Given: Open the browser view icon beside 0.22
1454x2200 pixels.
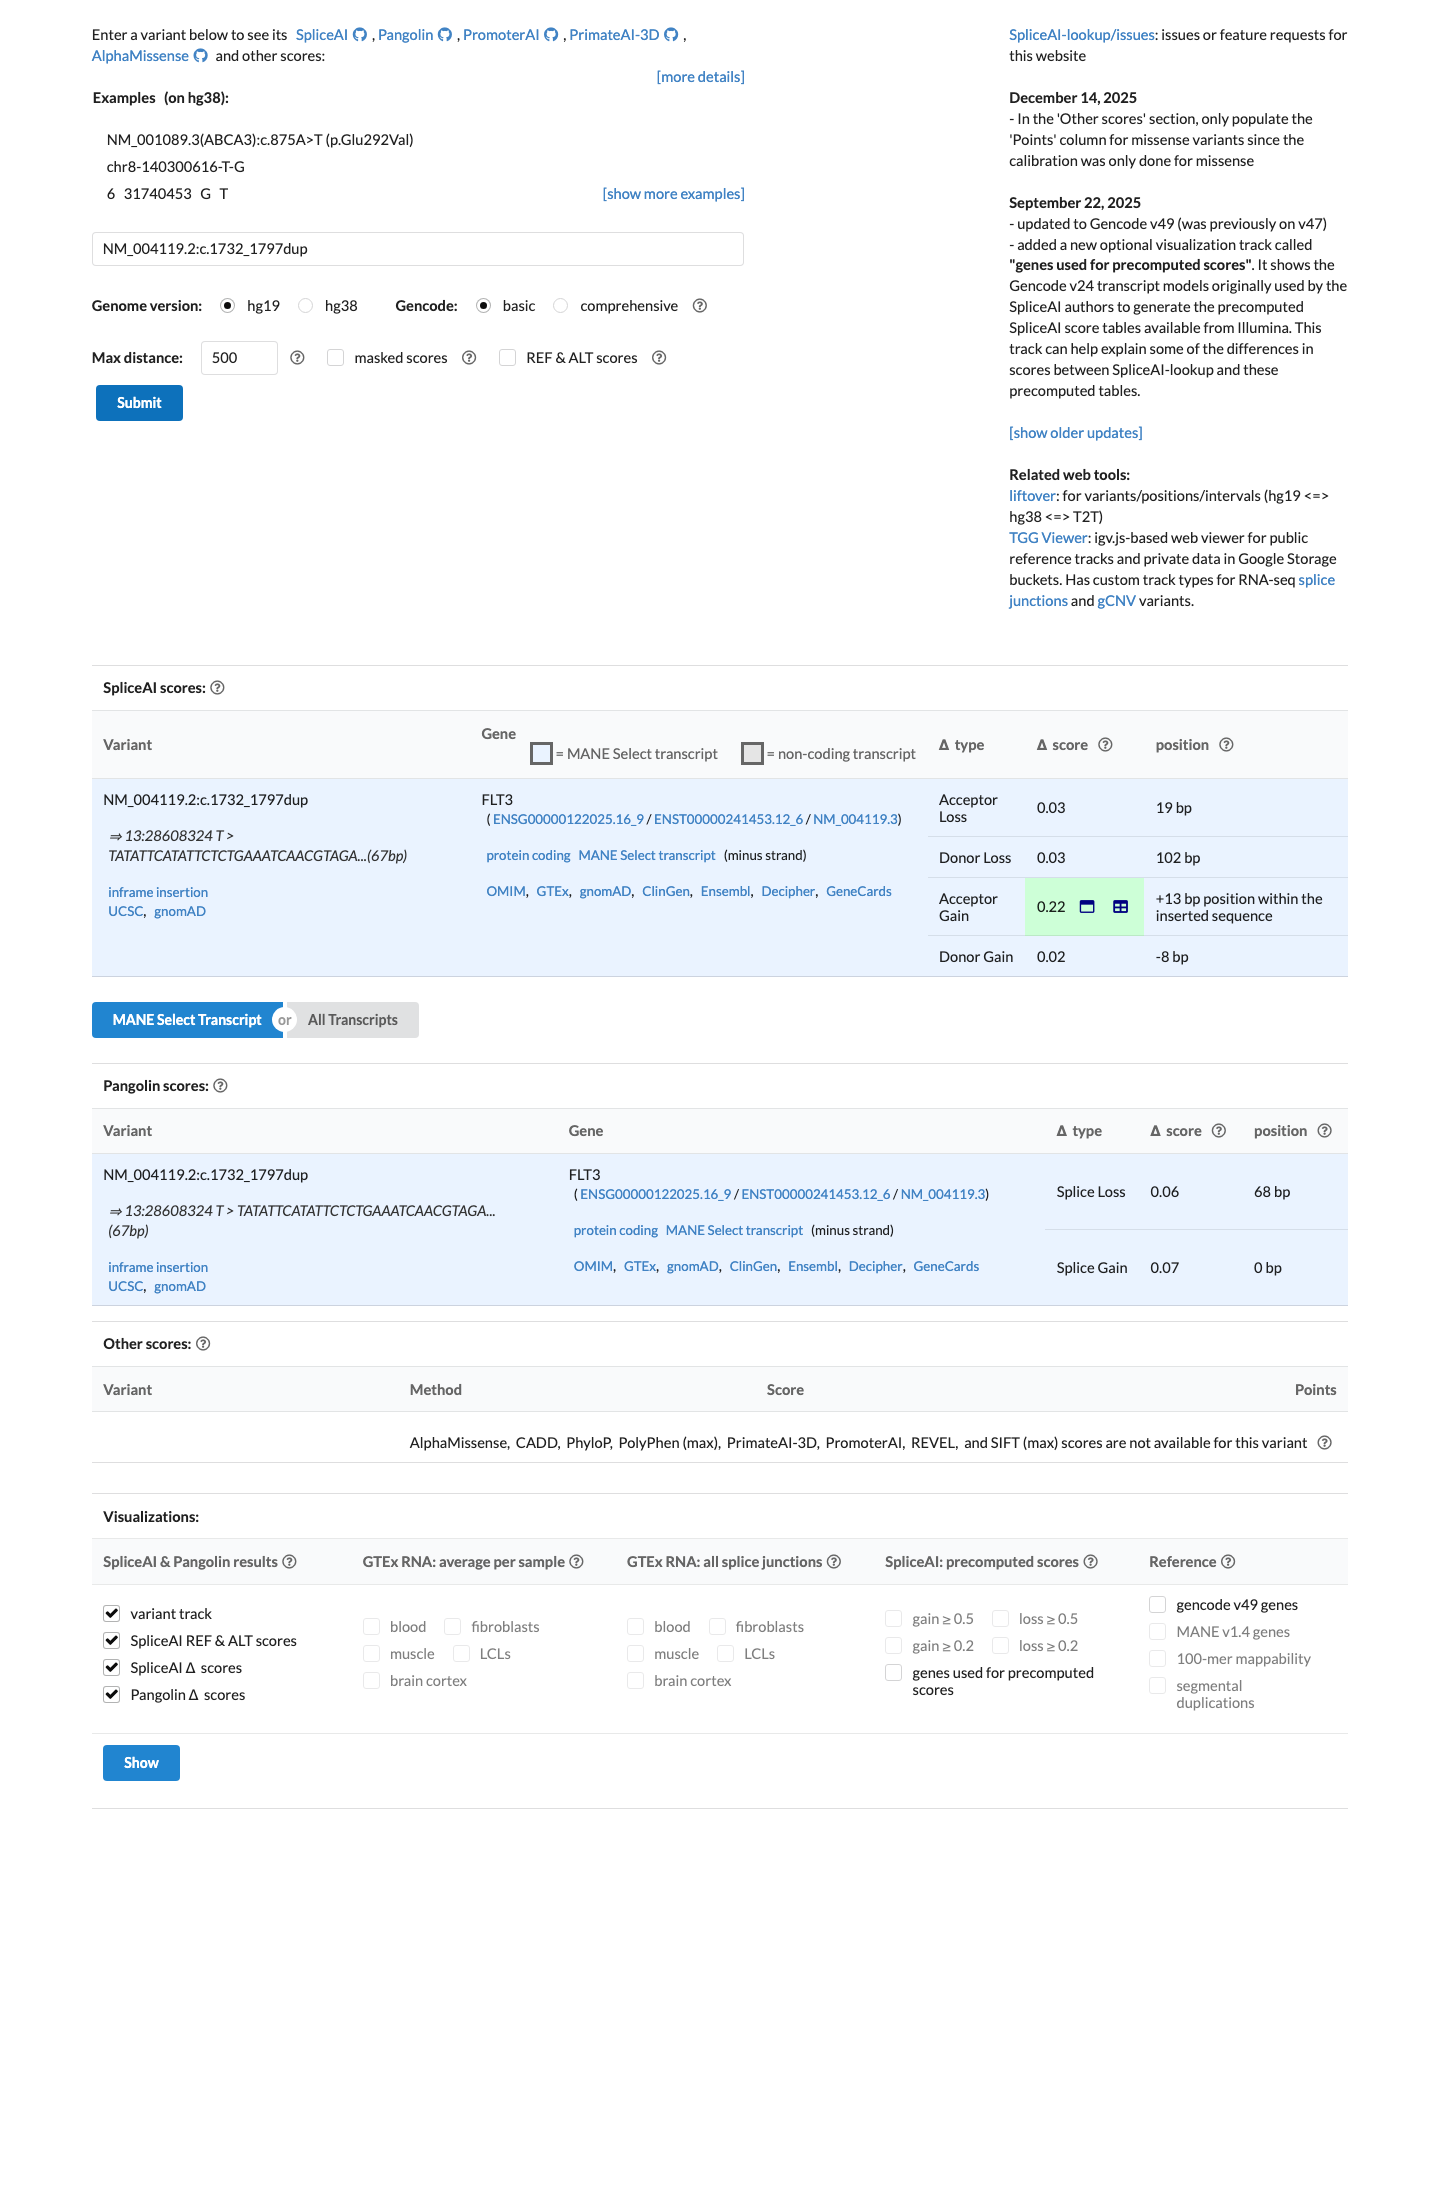Looking at the screenshot, I should [1087, 907].
